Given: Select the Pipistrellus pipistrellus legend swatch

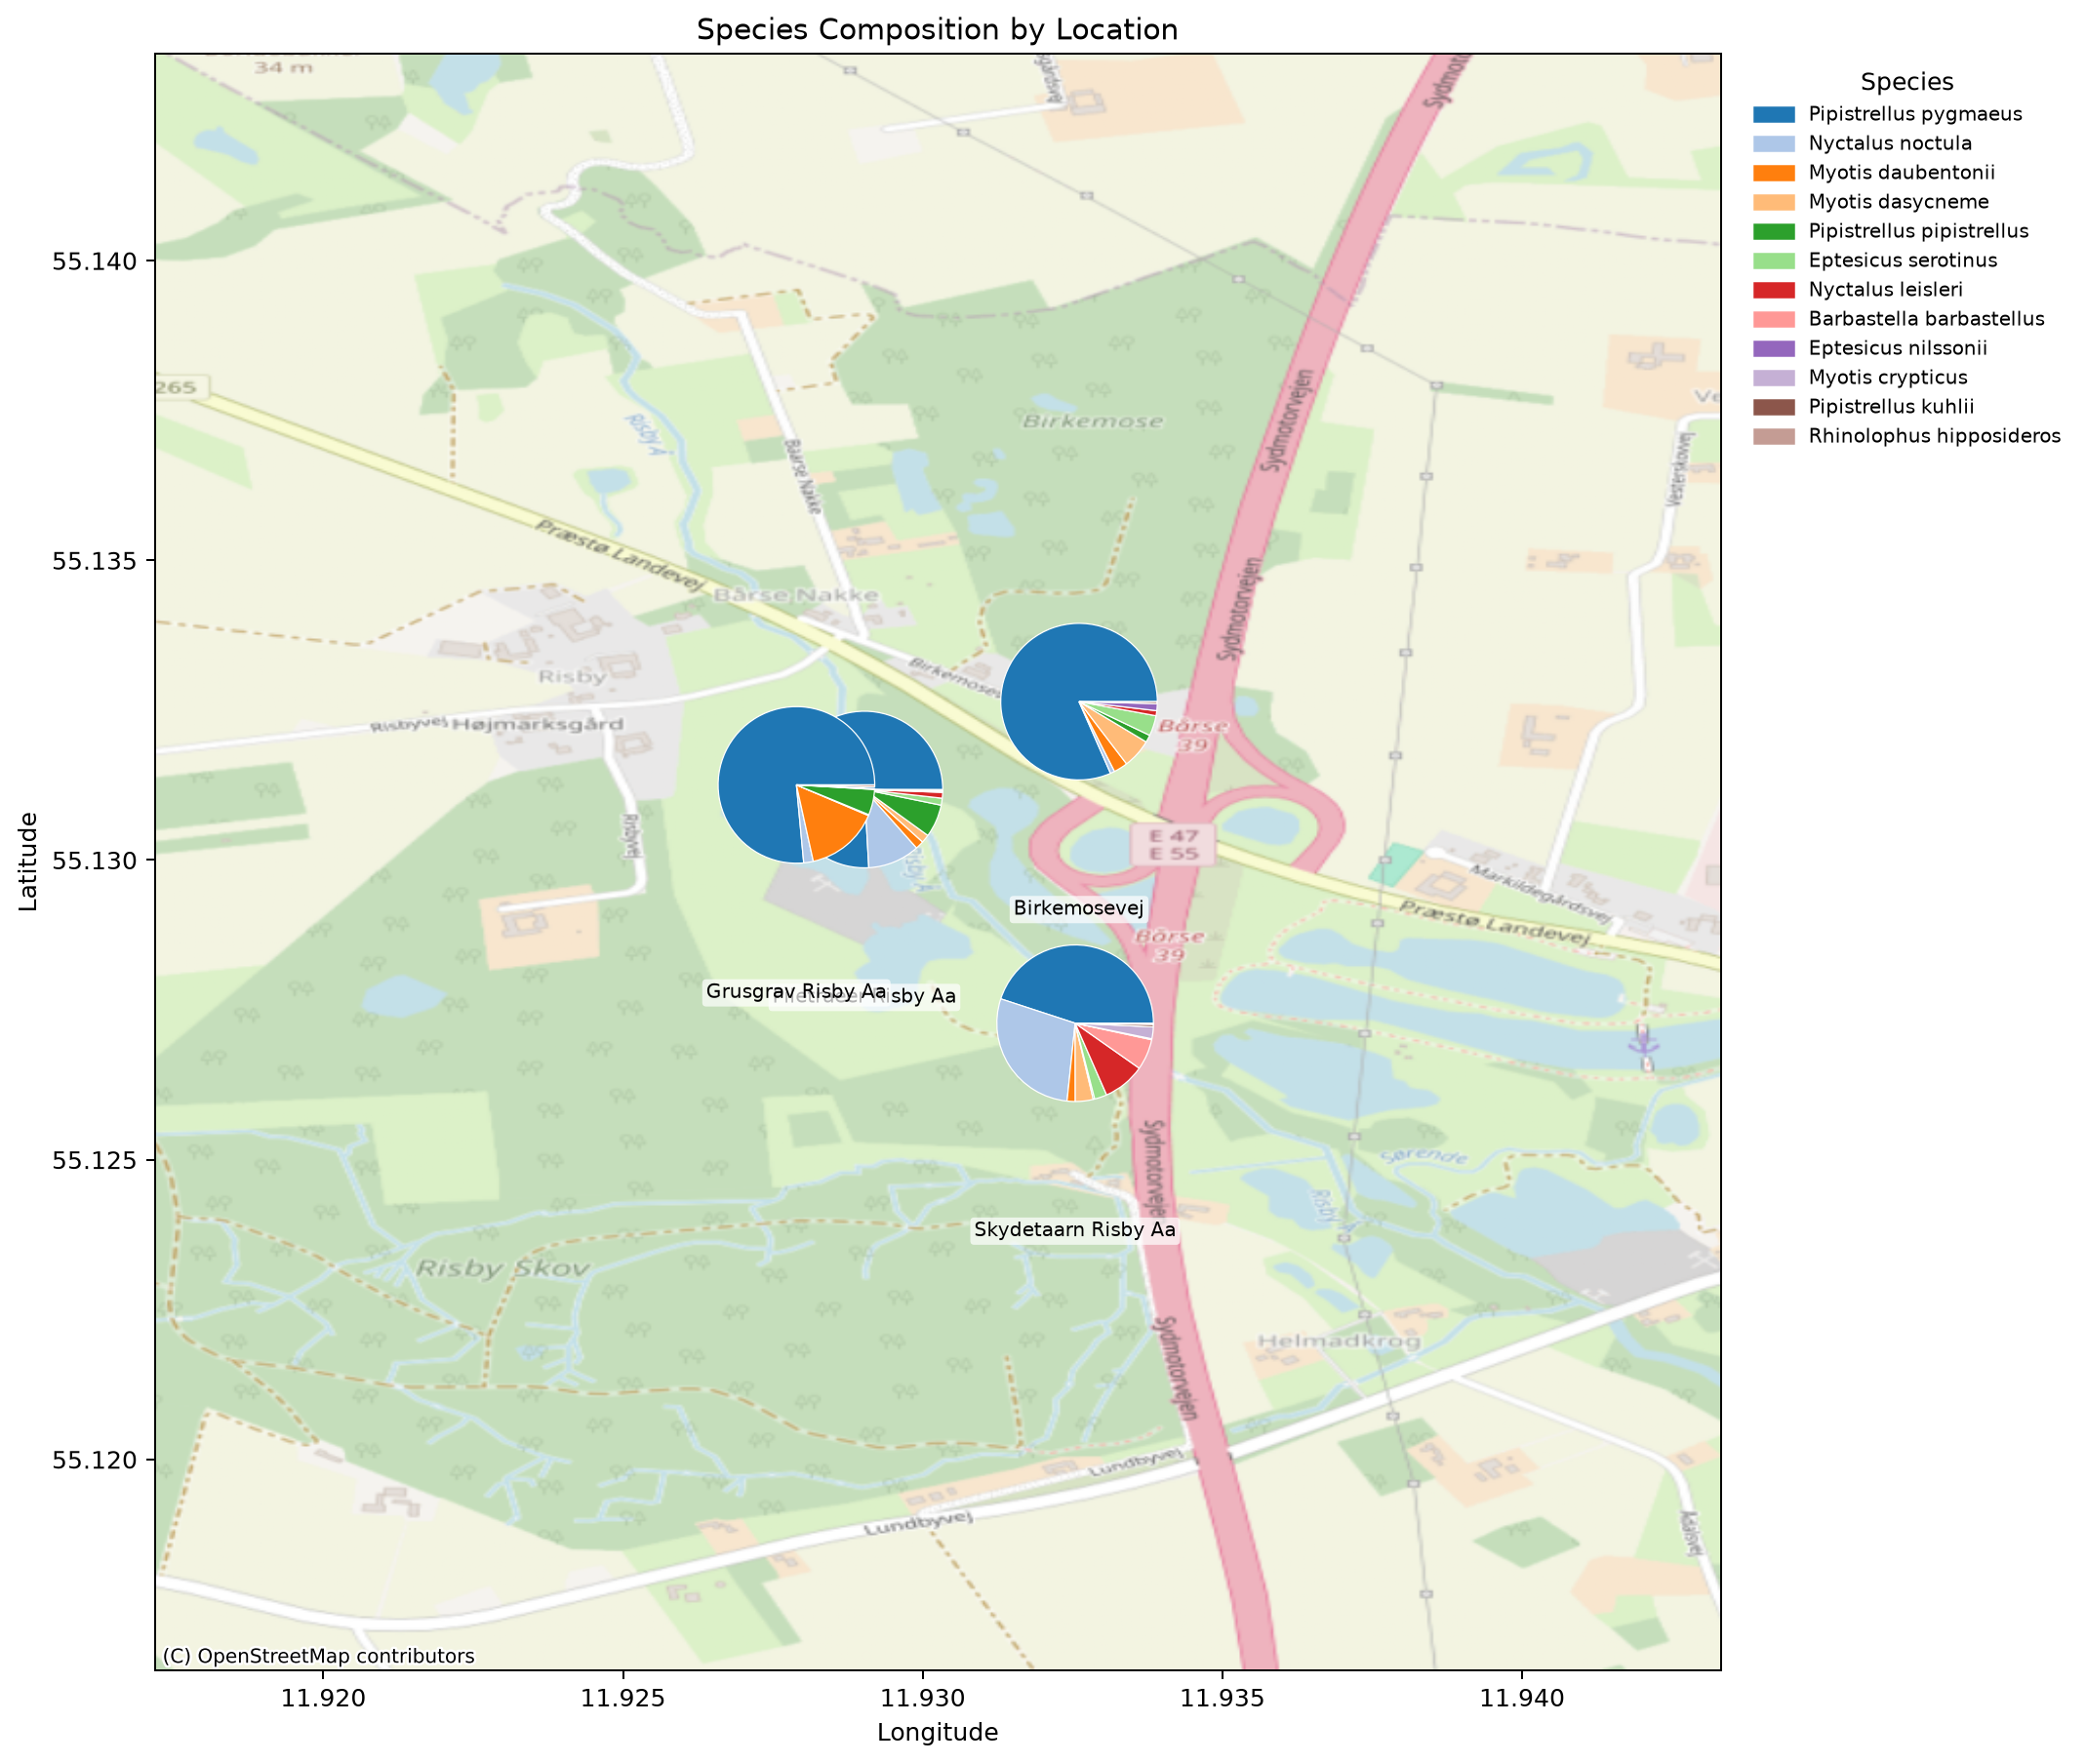Looking at the screenshot, I should point(1774,231).
